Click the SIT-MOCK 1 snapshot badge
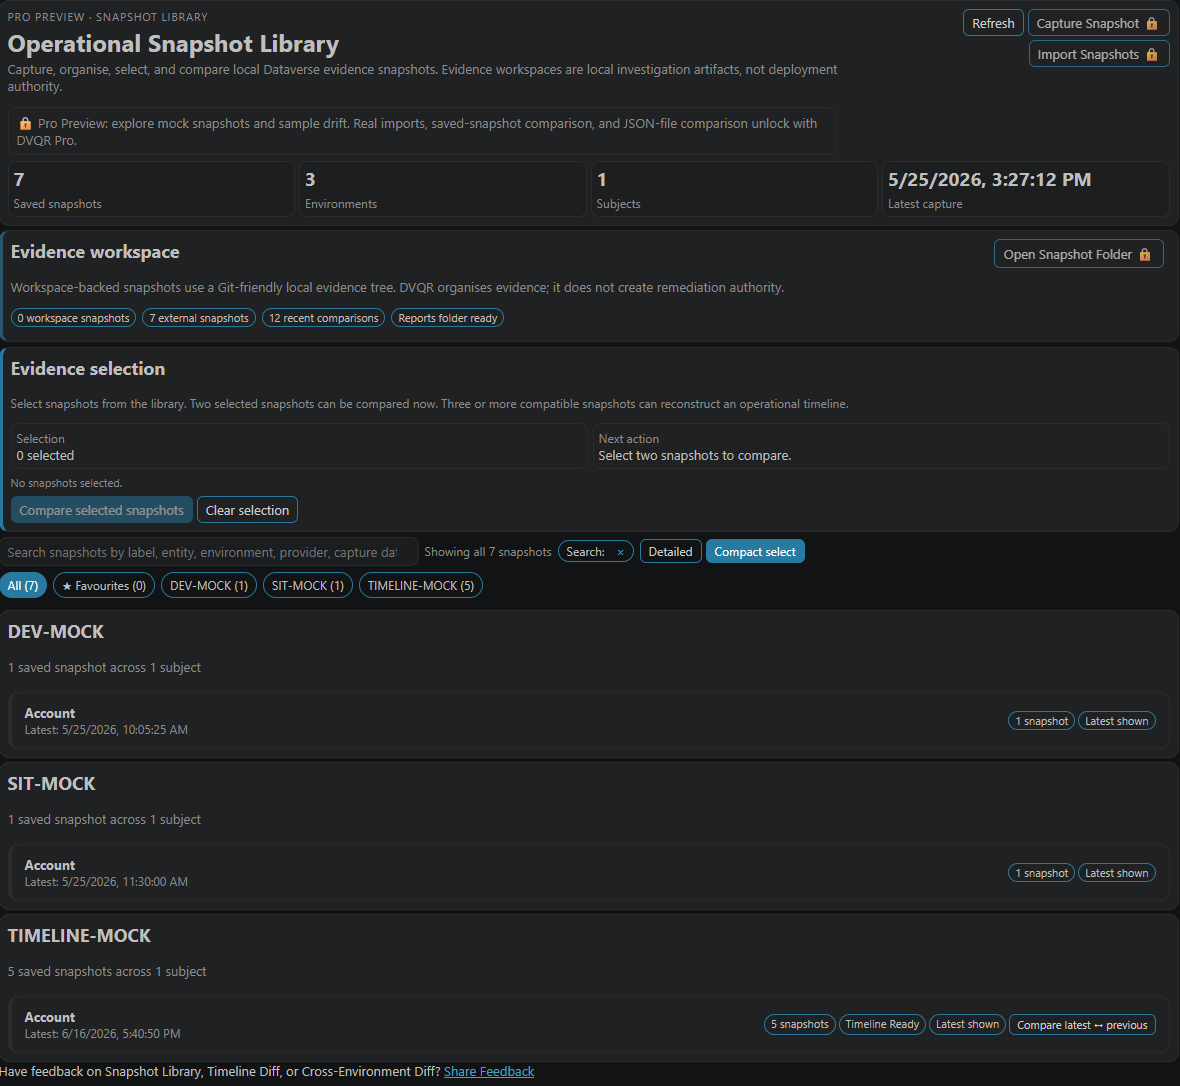This screenshot has height=1086, width=1180. 1042,873
